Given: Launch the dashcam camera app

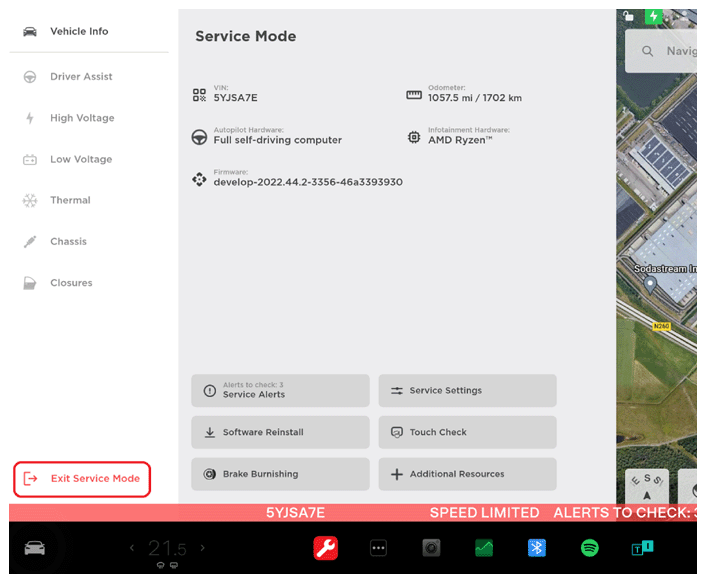Looking at the screenshot, I should 431,548.
